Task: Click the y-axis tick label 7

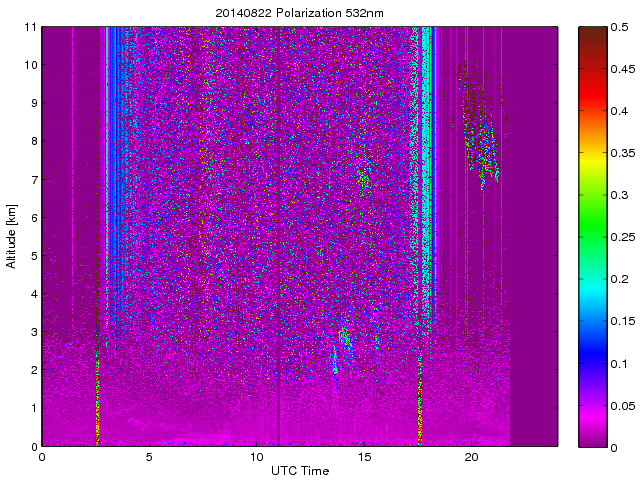Action: 33,180
